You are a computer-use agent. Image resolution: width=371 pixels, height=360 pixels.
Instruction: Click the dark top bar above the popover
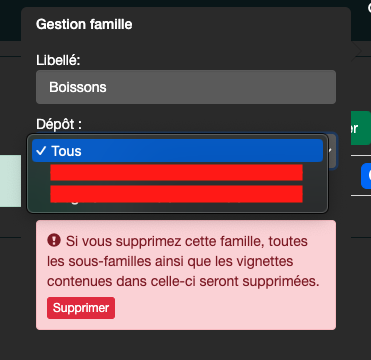point(185,3)
